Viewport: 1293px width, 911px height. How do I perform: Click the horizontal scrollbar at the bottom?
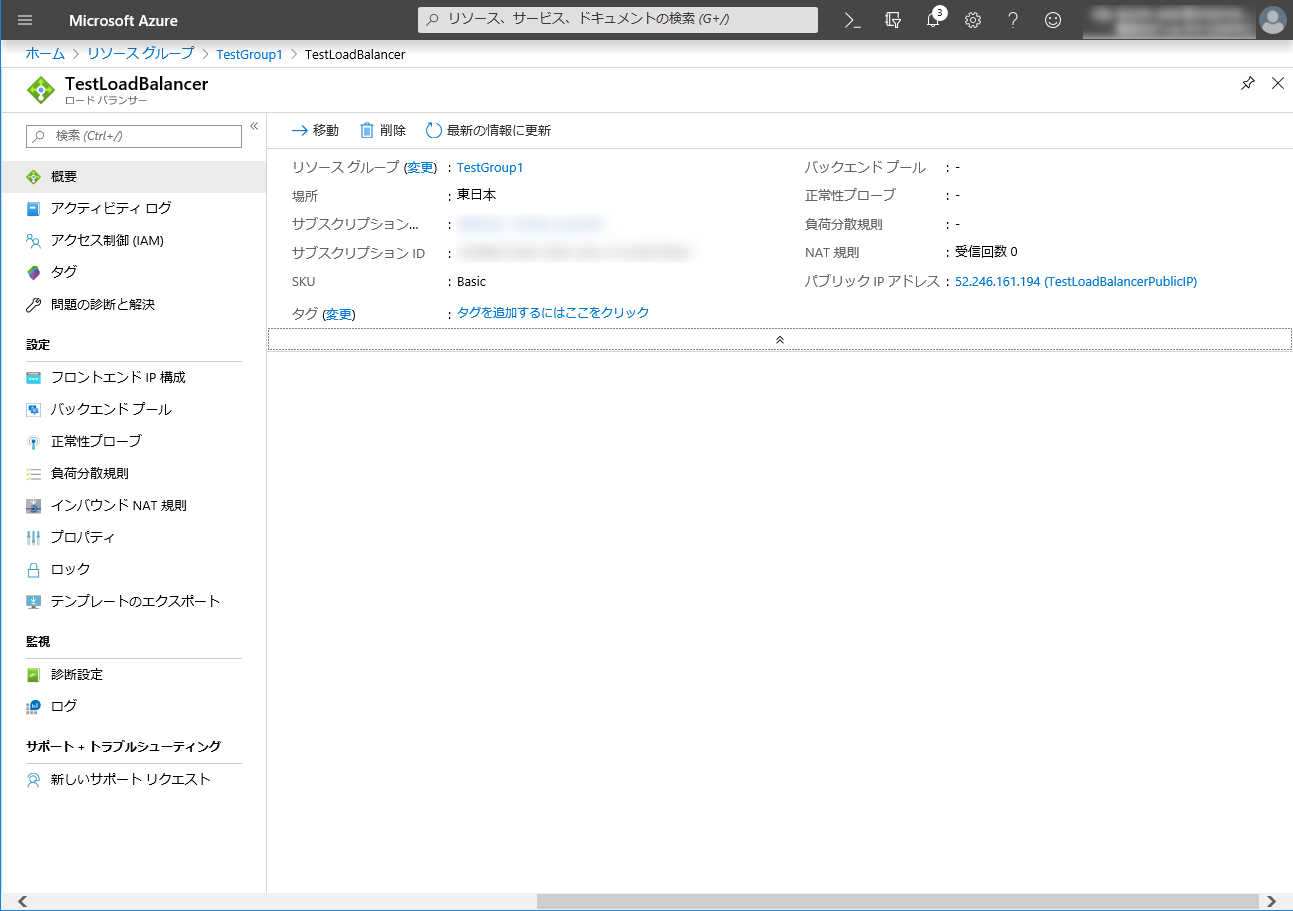[x=900, y=901]
